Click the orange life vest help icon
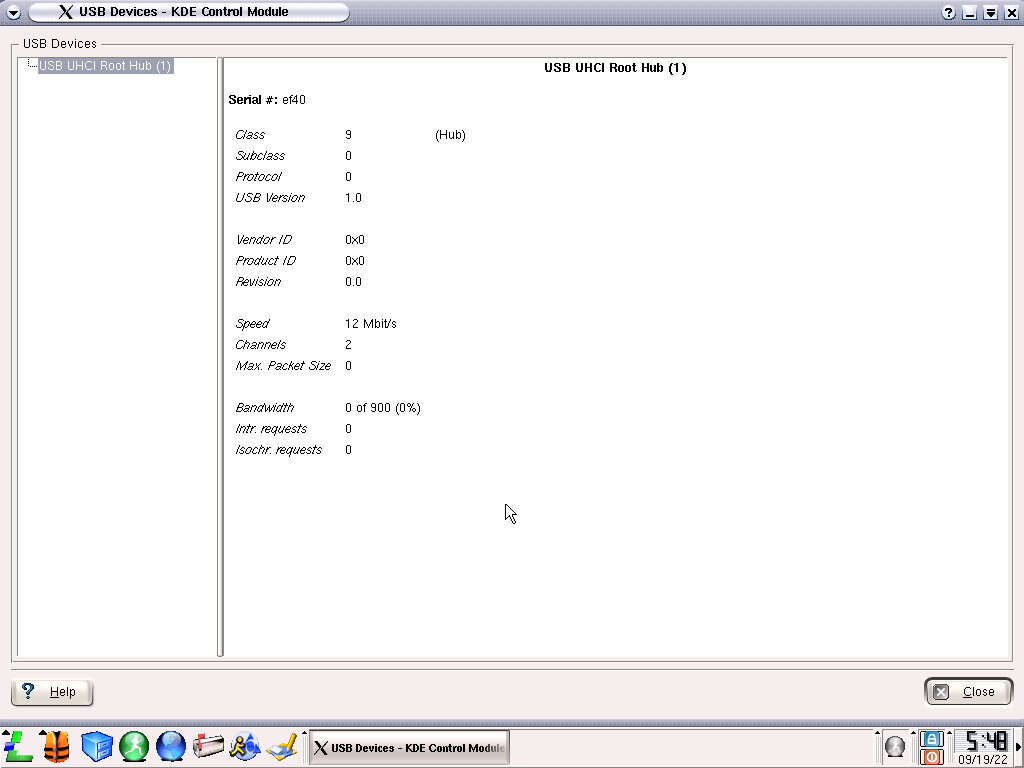Image resolution: width=1024 pixels, height=768 pixels. coord(56,747)
